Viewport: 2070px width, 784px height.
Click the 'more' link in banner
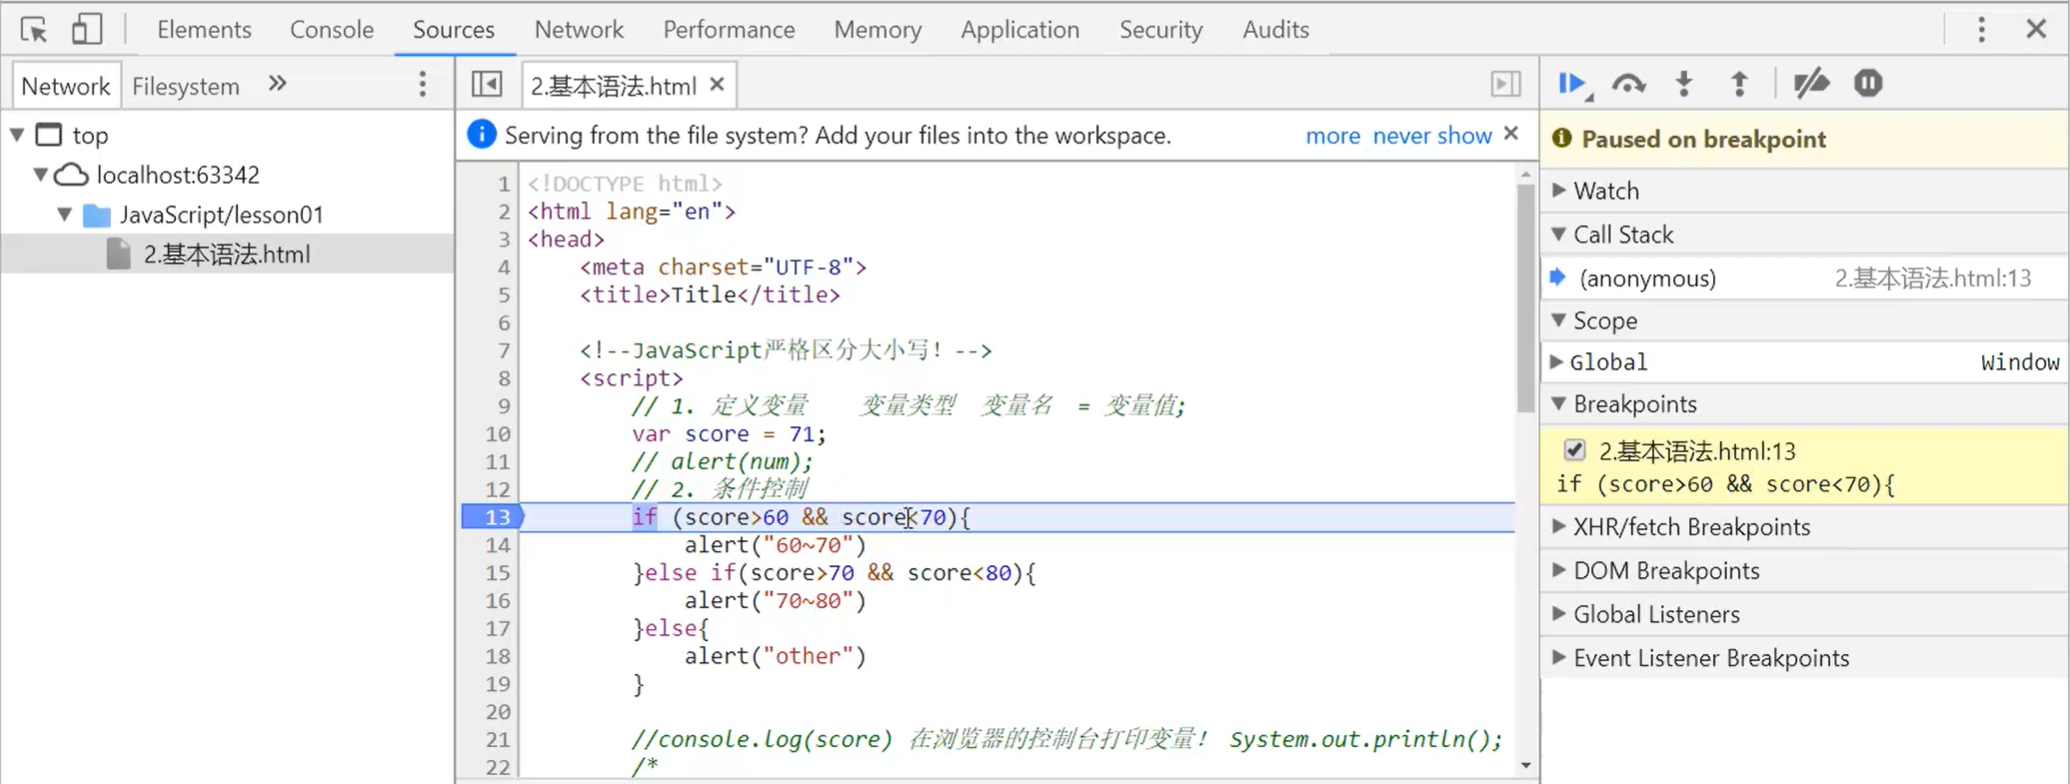click(x=1333, y=135)
